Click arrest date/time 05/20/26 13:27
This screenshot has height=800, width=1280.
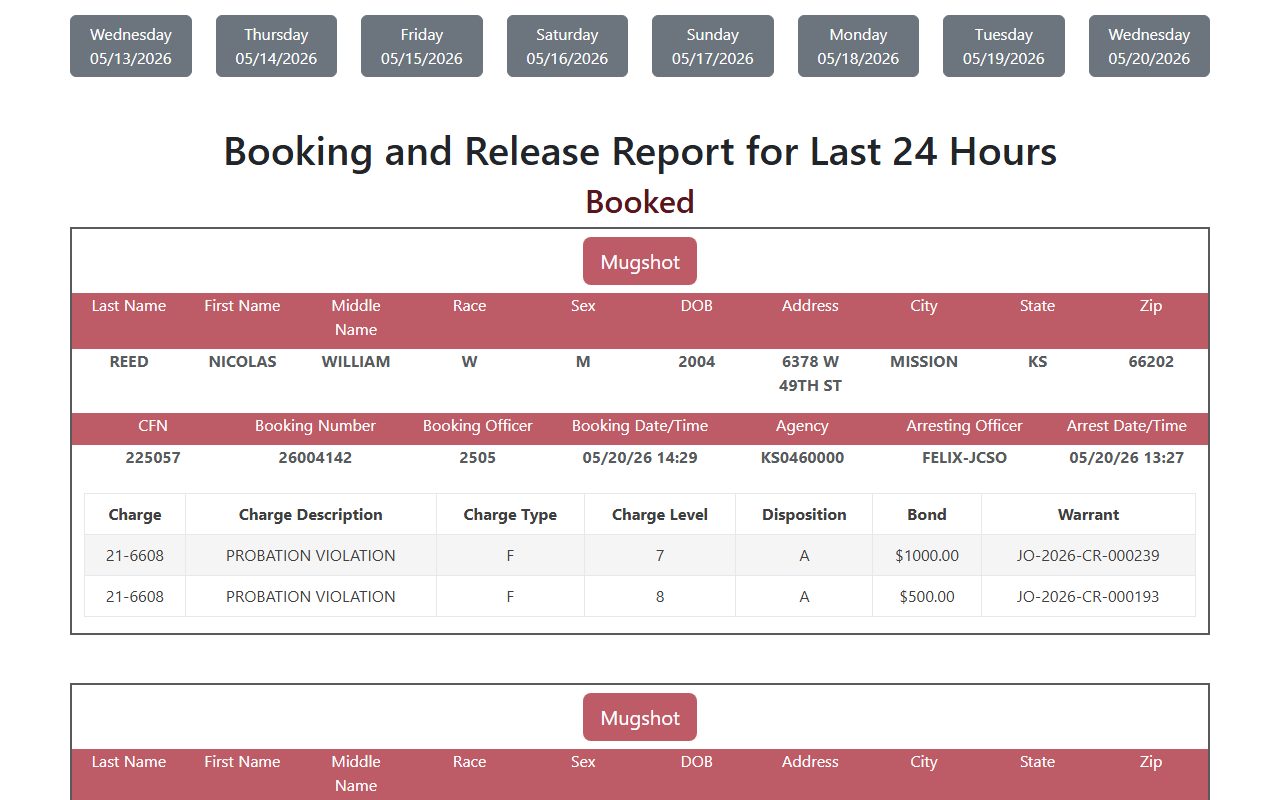tap(1127, 458)
